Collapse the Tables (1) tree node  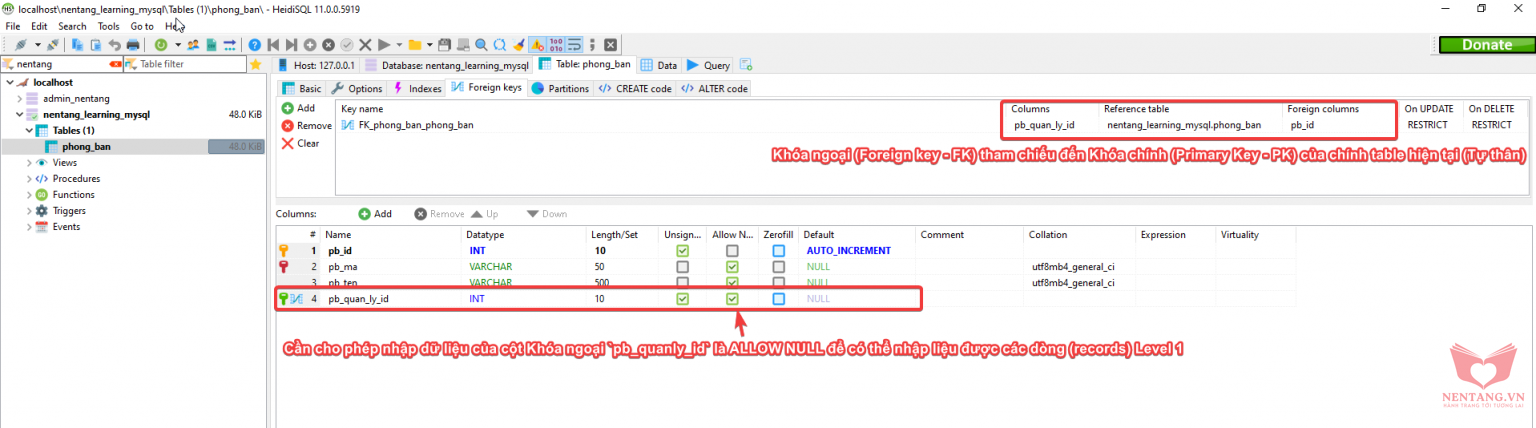[29, 131]
